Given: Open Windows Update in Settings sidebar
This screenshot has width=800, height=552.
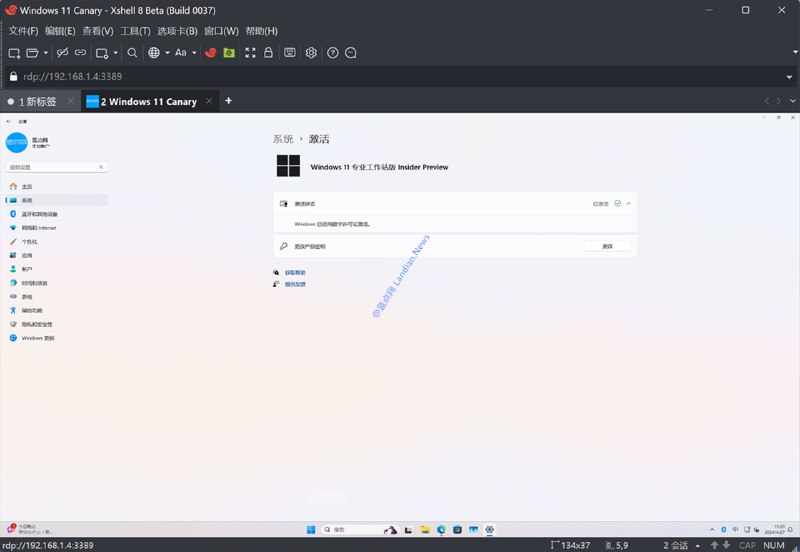Looking at the screenshot, I should [56, 338].
